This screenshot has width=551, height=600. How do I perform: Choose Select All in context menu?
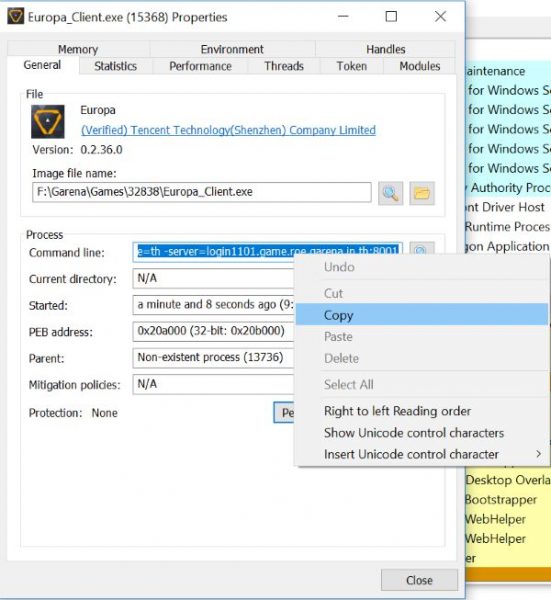pyautogui.click(x=422, y=385)
